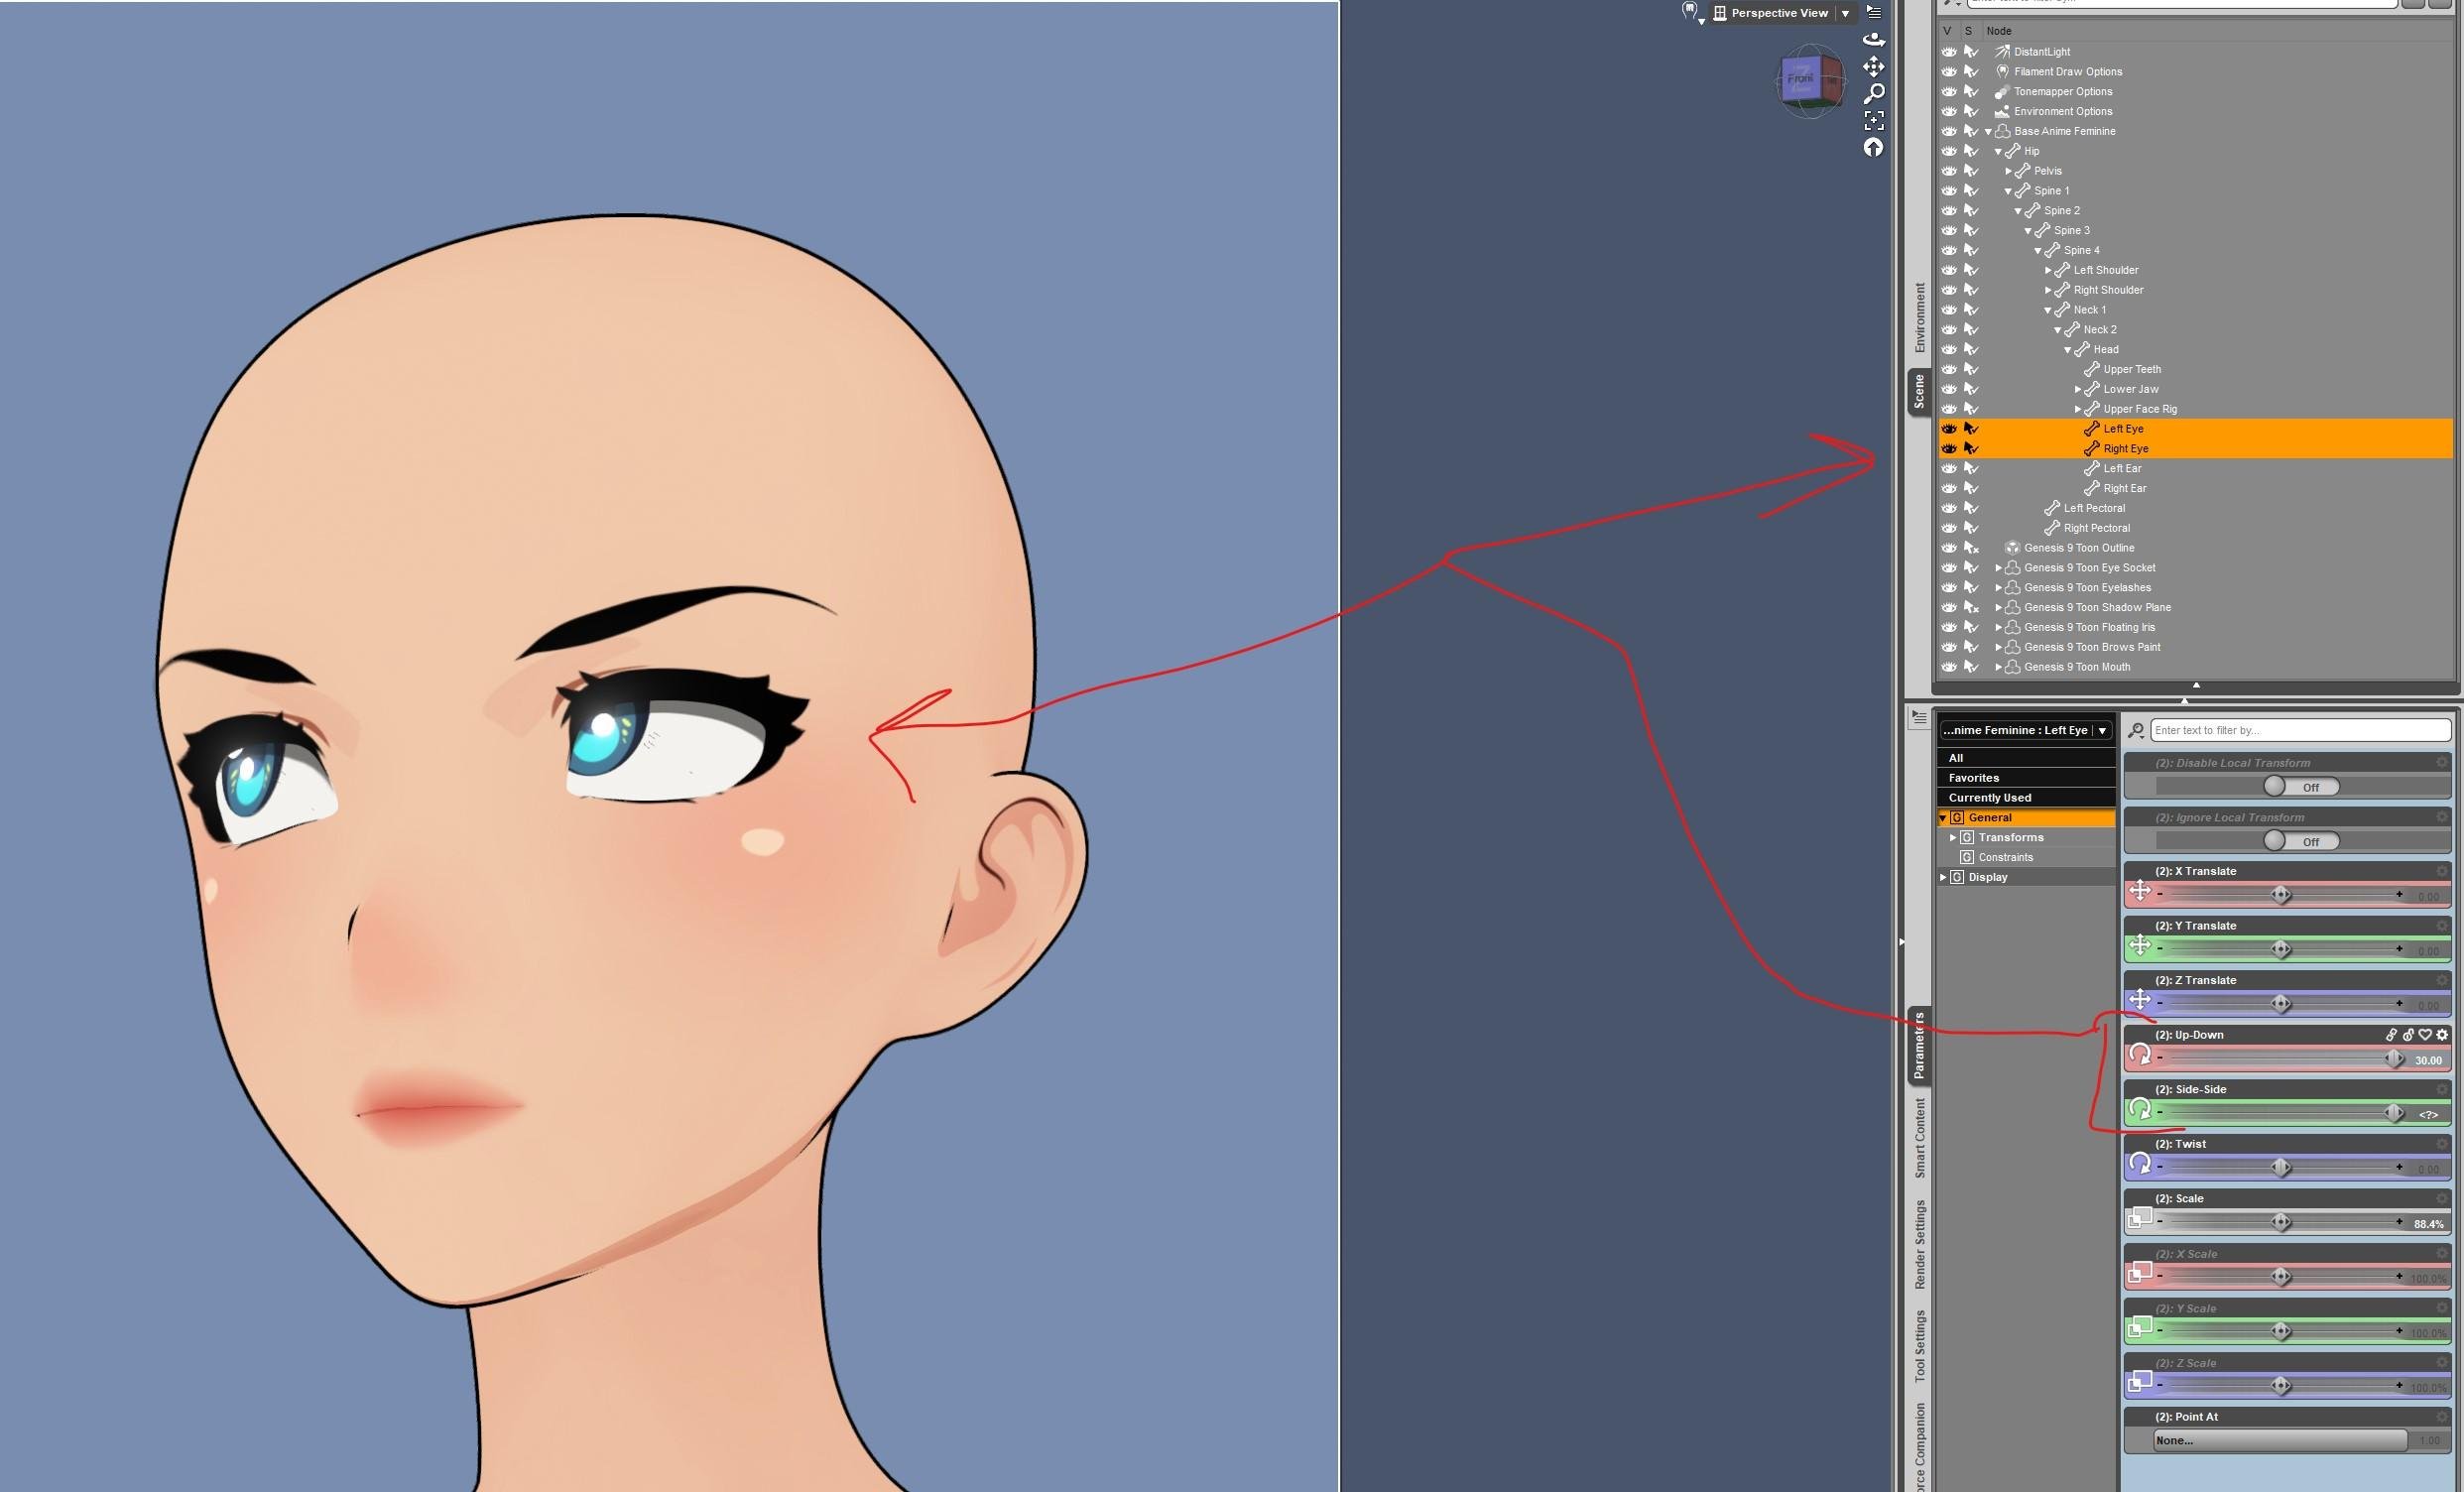
Task: Toggle Disable Local Transform switch
Action: pos(2301,787)
